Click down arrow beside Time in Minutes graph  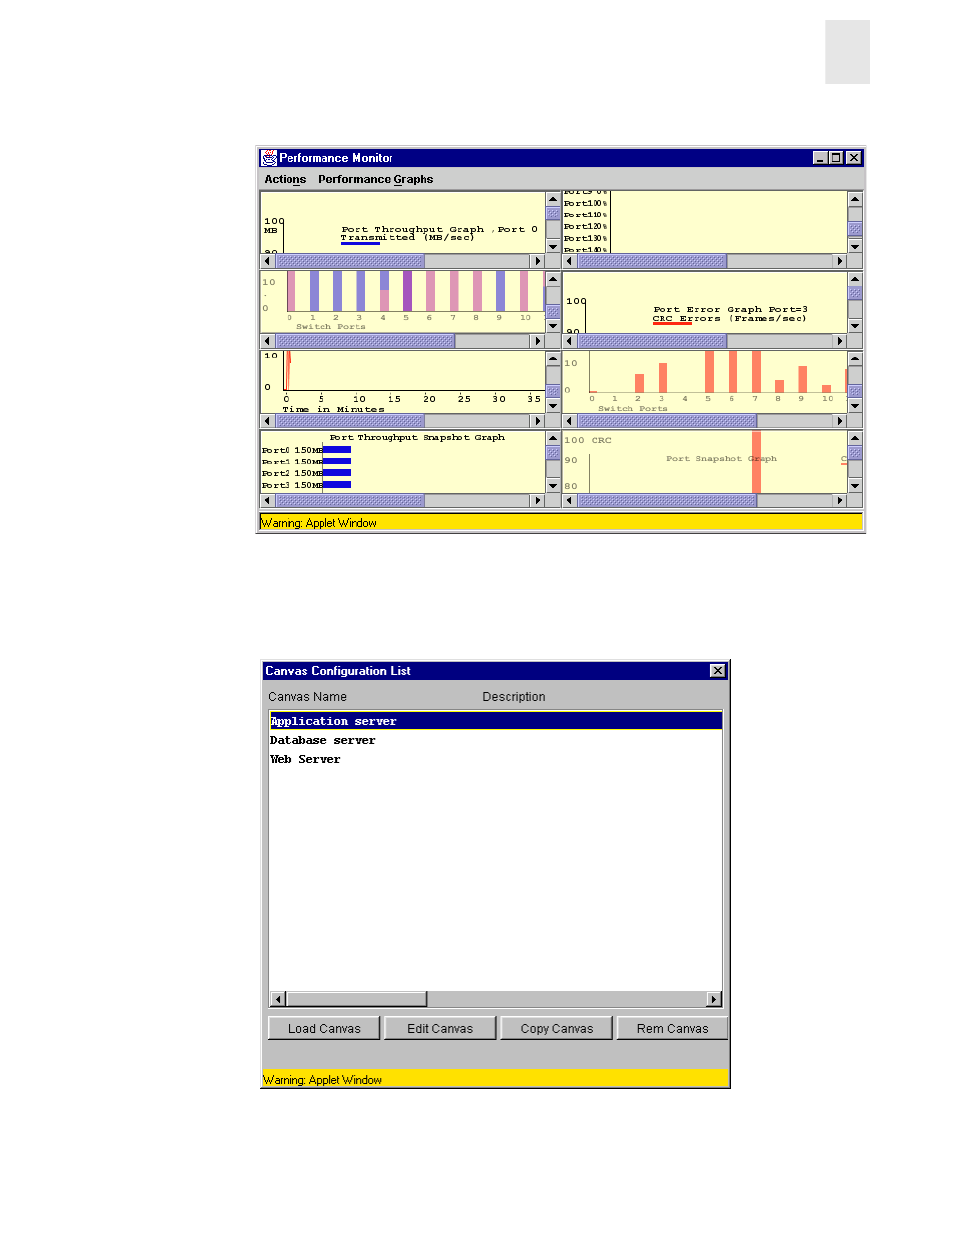tap(553, 406)
